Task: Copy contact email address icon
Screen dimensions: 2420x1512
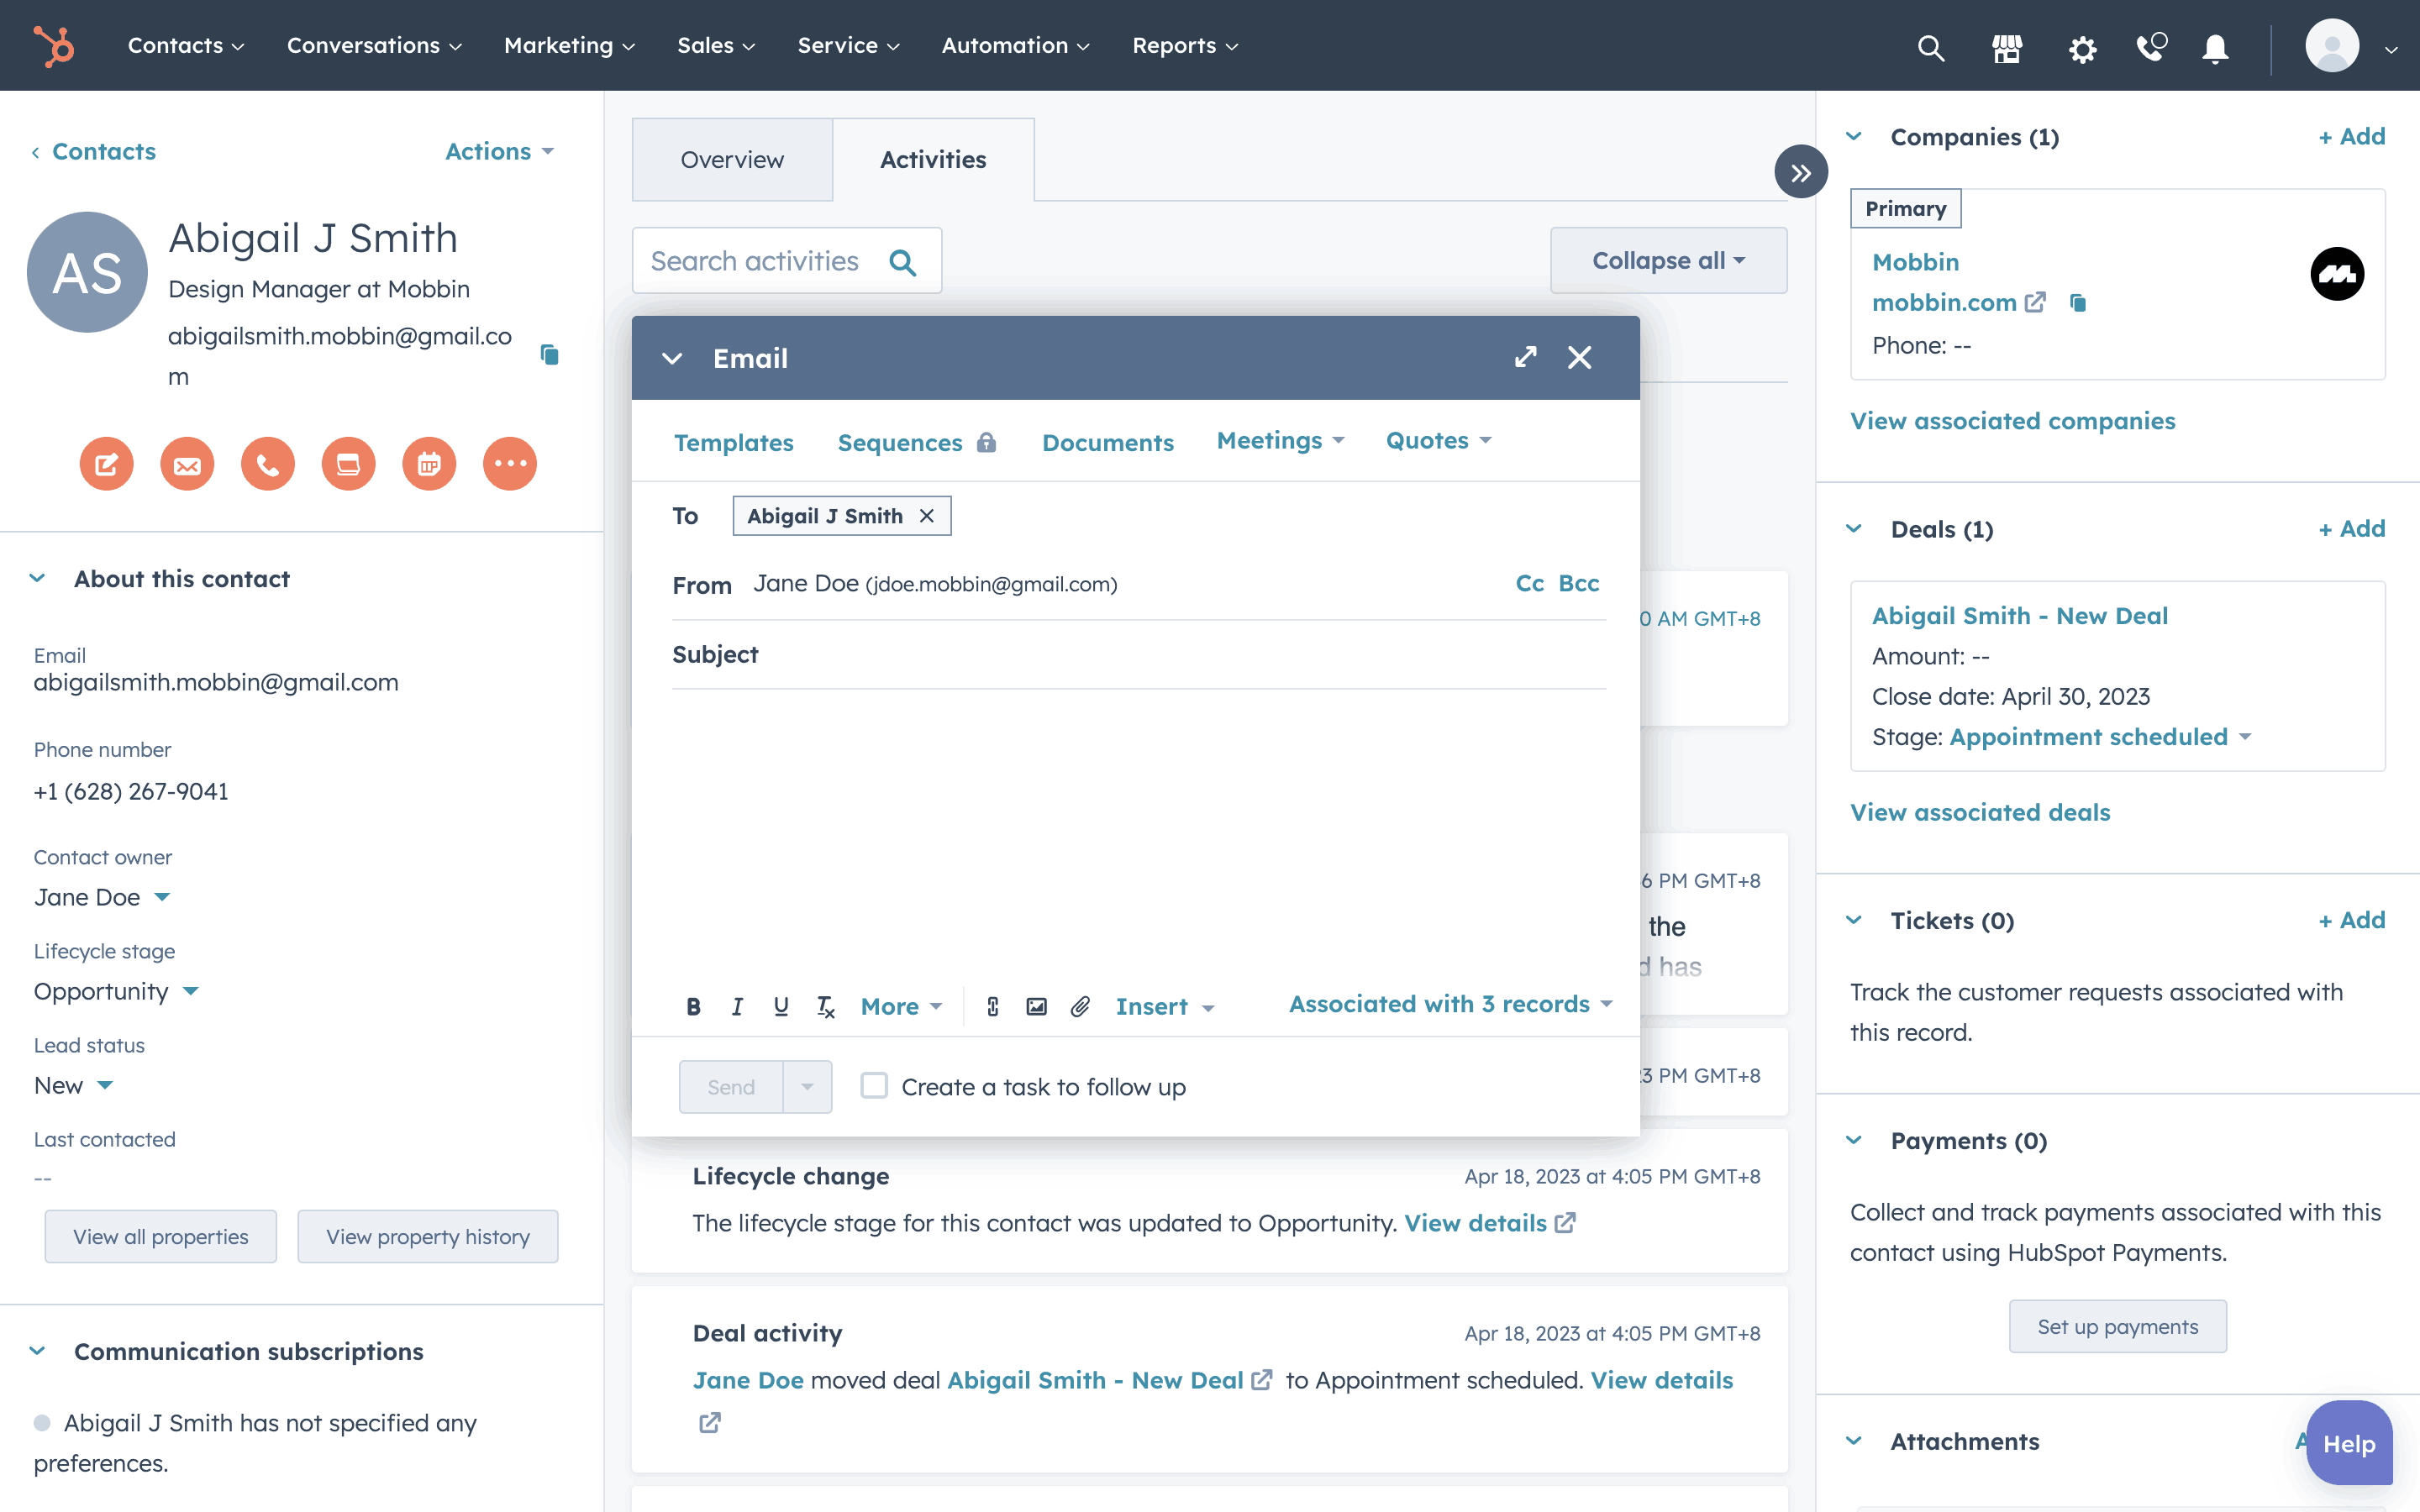Action: [549, 354]
